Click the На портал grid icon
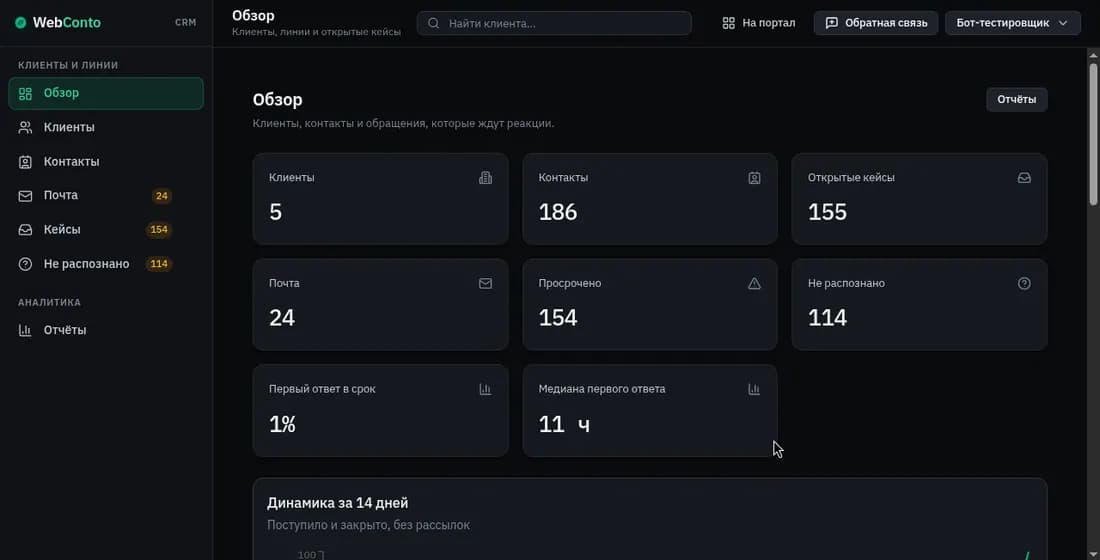The width and height of the screenshot is (1100, 560). pos(728,23)
